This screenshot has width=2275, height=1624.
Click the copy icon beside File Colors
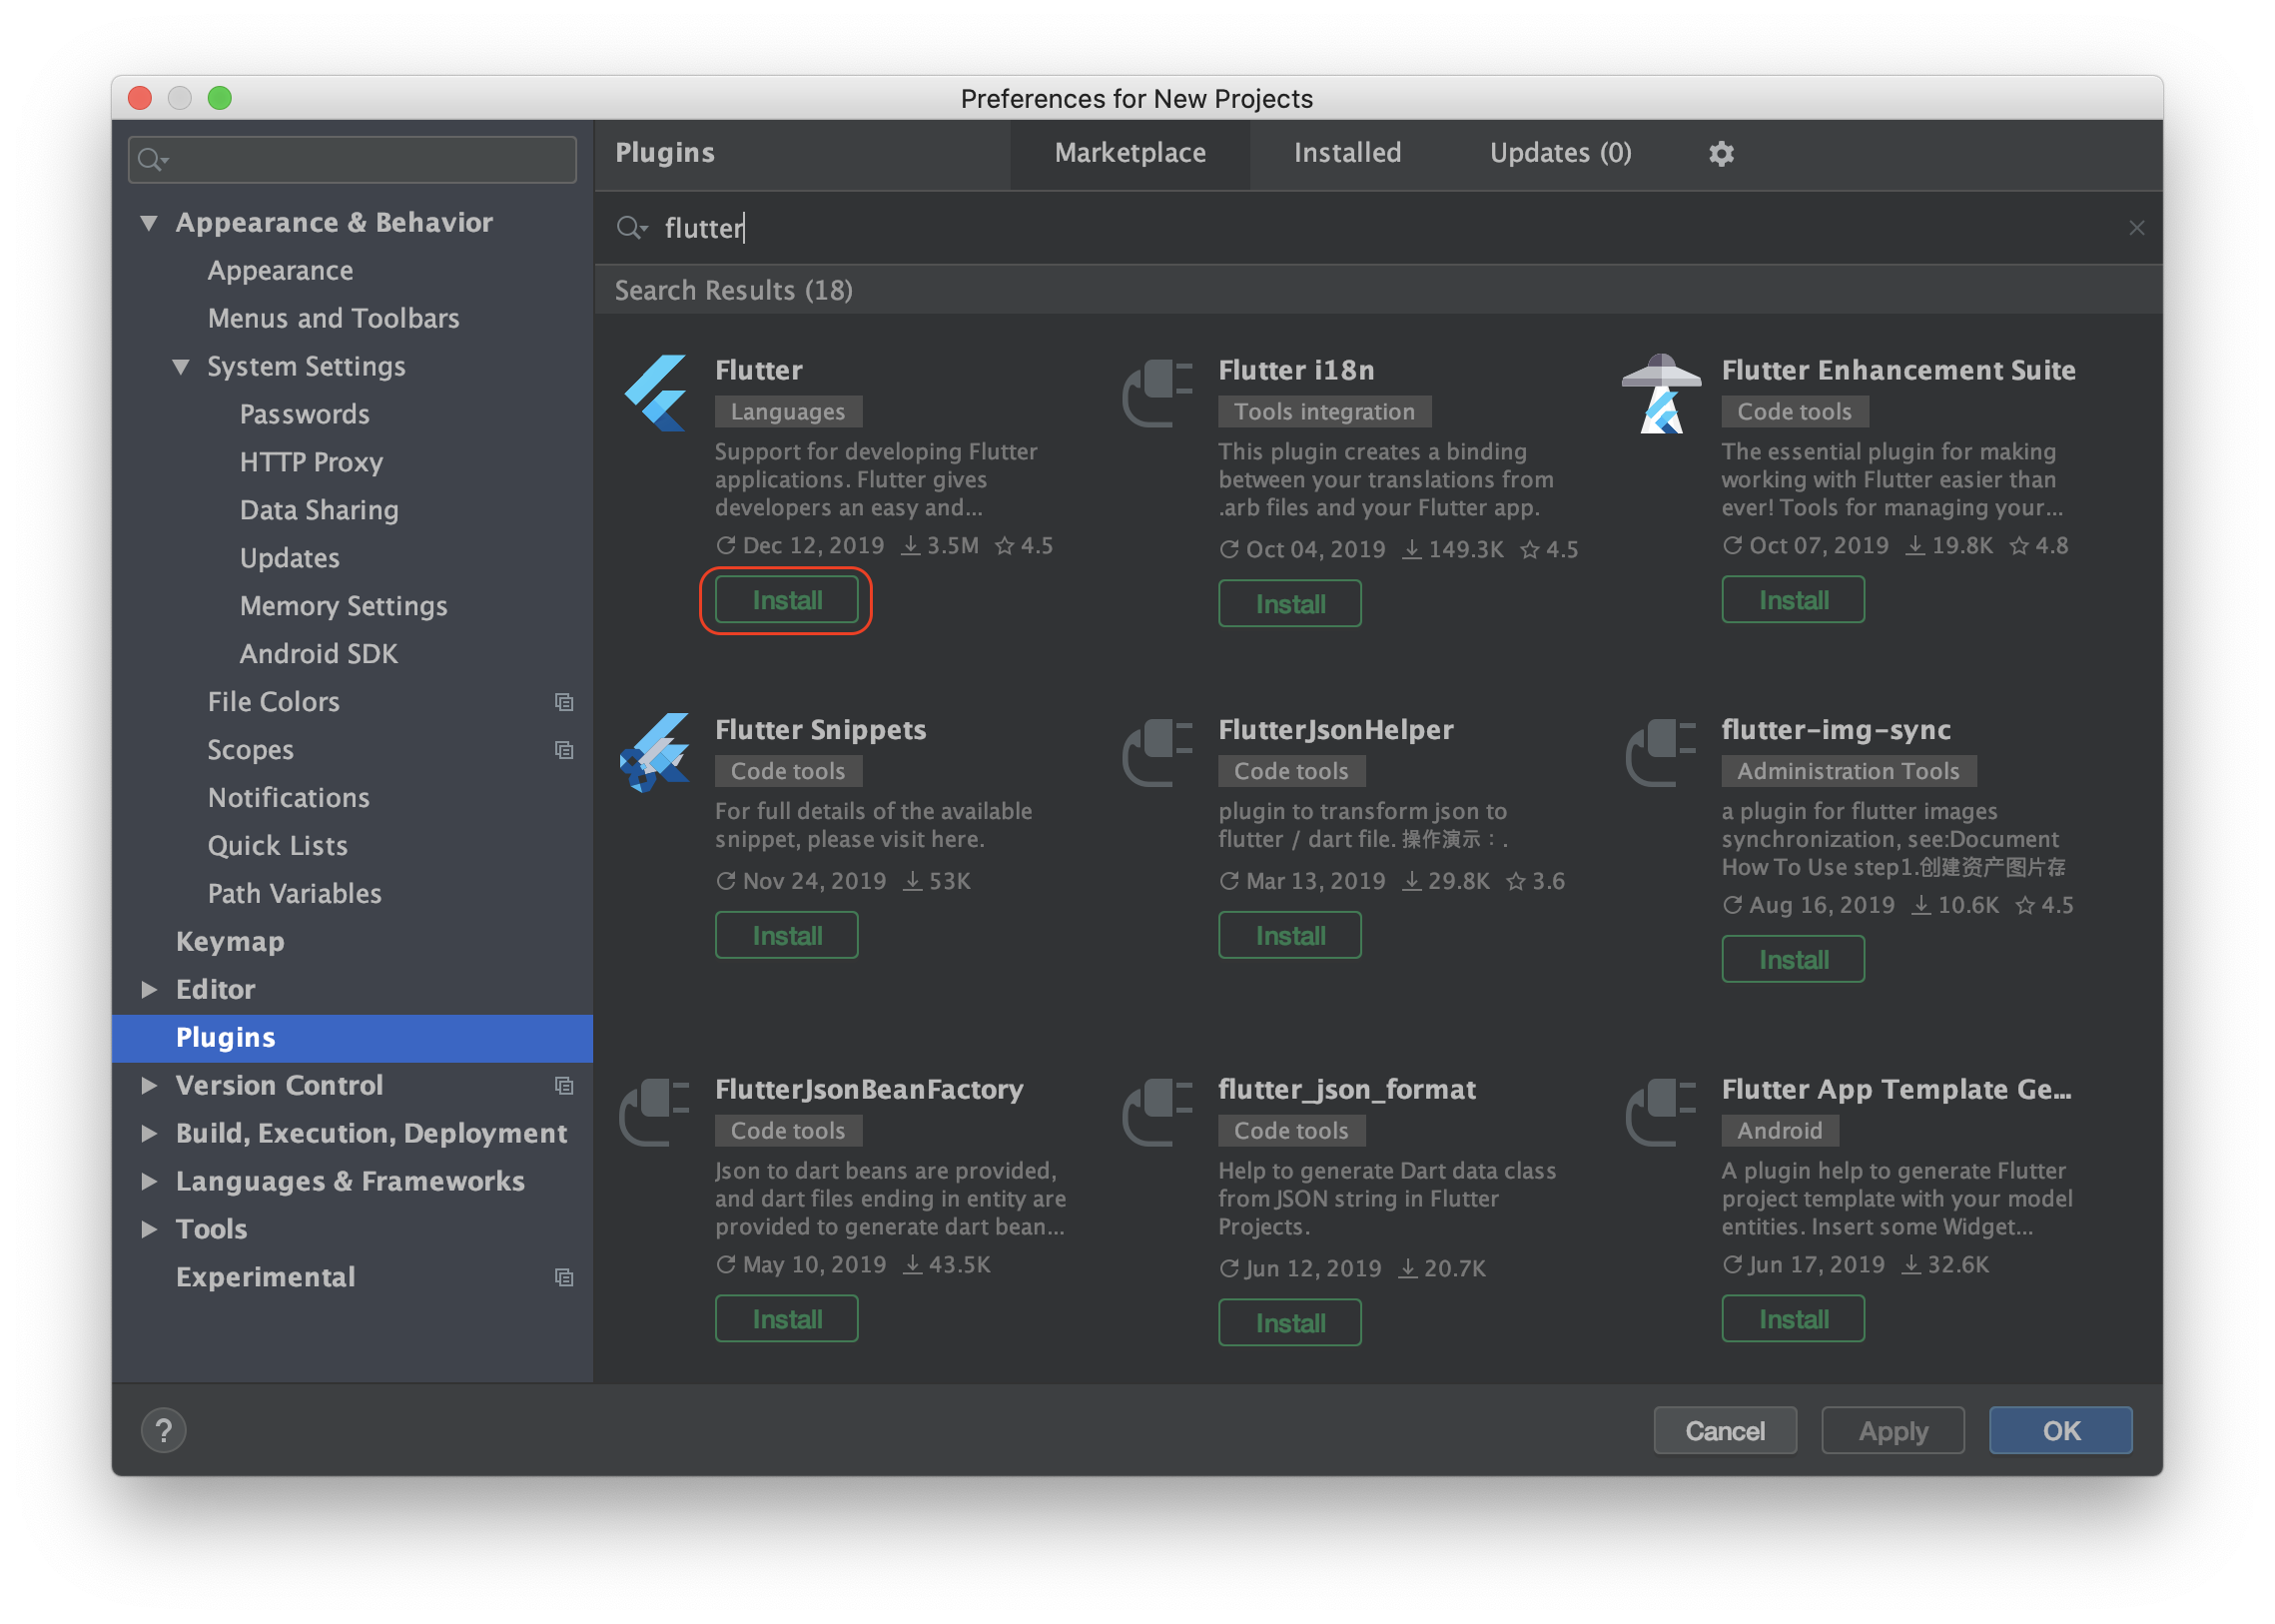point(564,702)
